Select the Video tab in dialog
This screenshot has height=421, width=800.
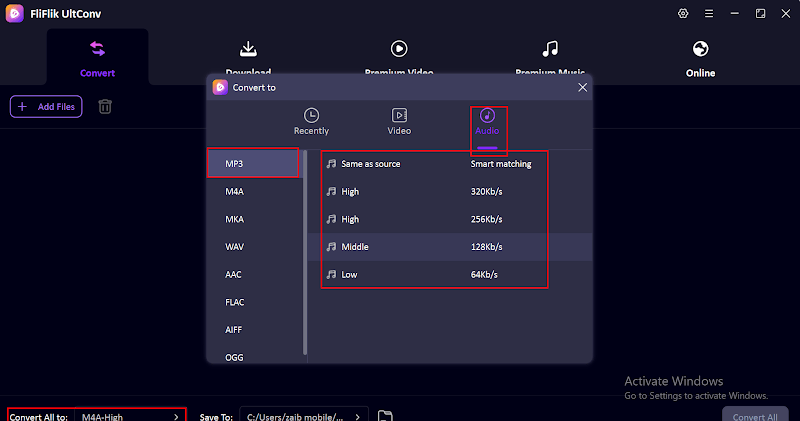click(399, 122)
